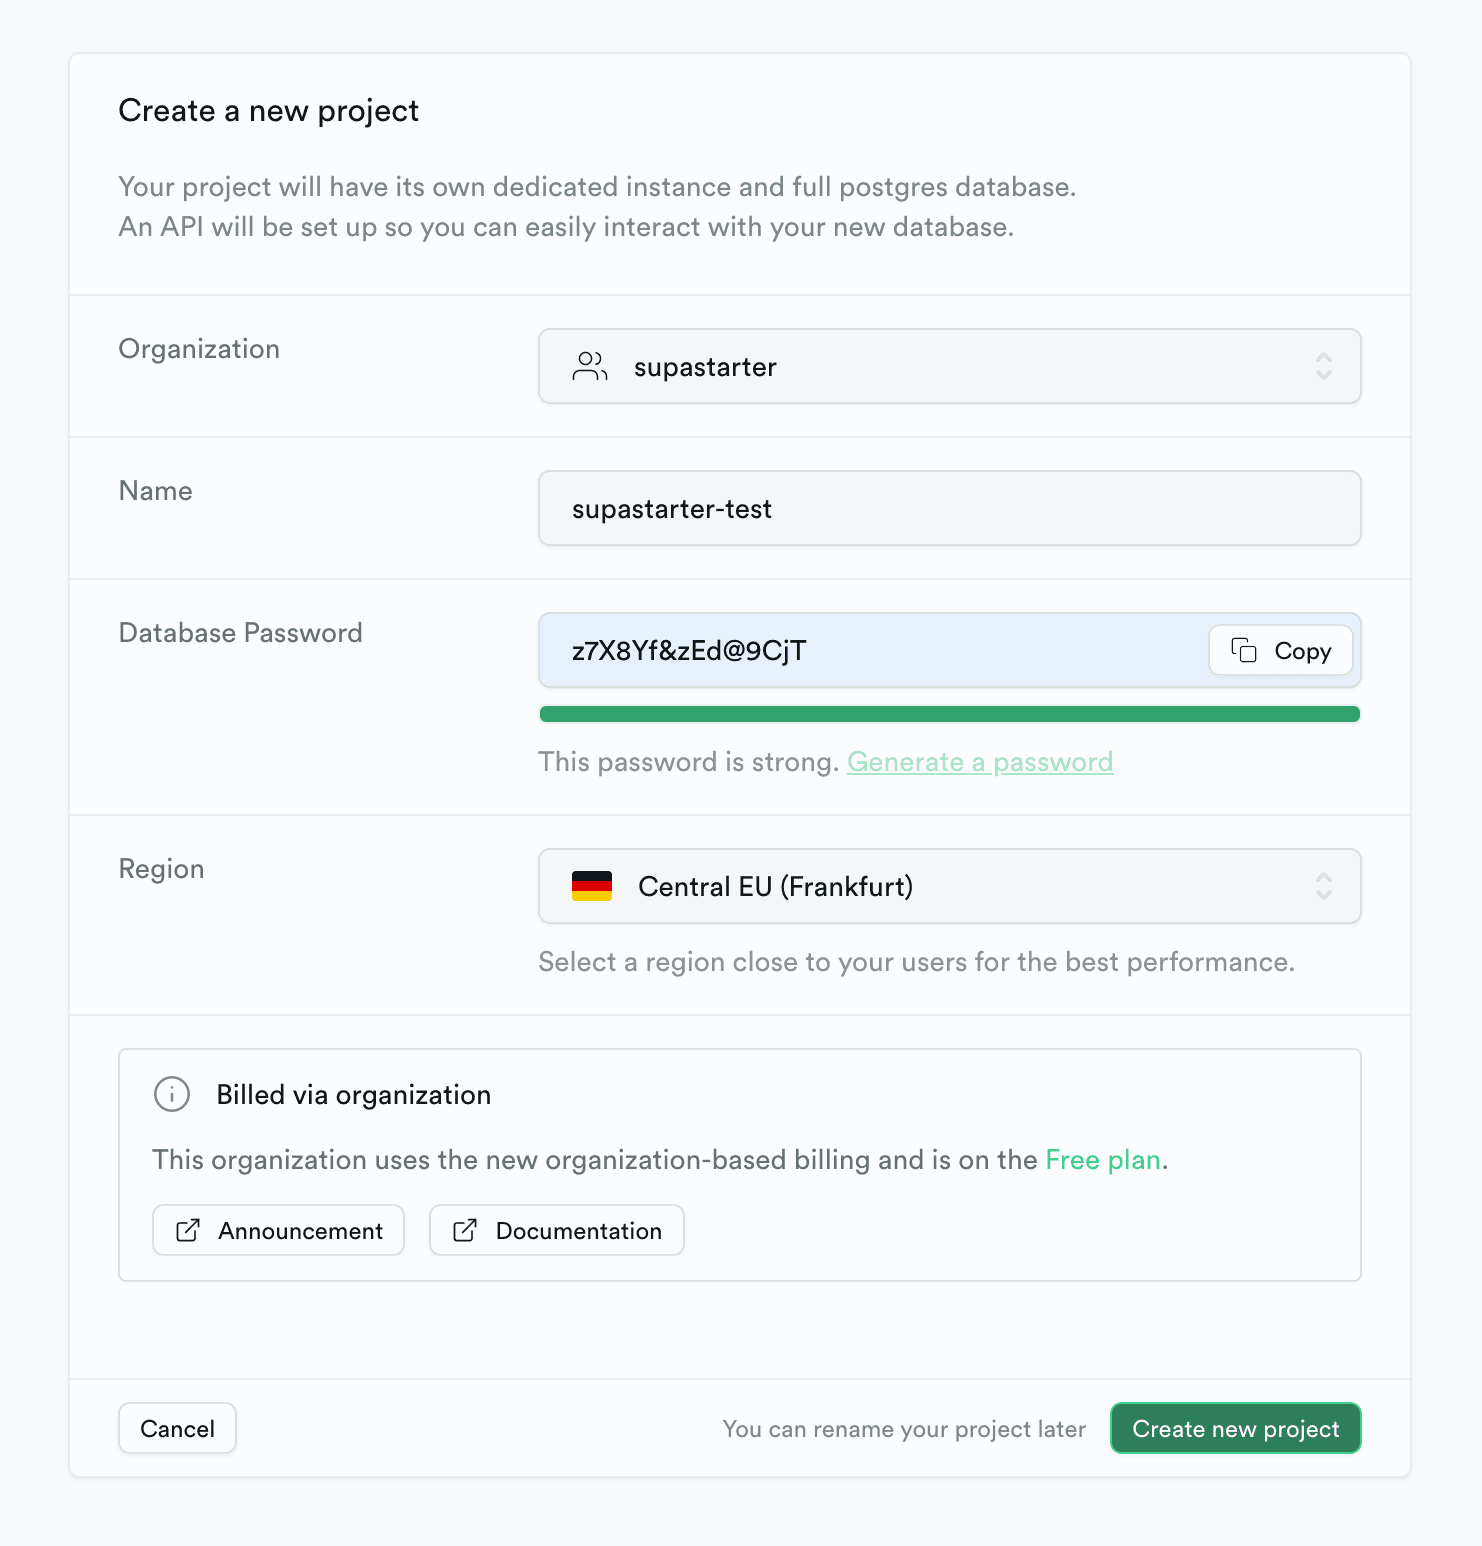The height and width of the screenshot is (1546, 1482).
Task: Copy the database password
Action: coord(1280,650)
